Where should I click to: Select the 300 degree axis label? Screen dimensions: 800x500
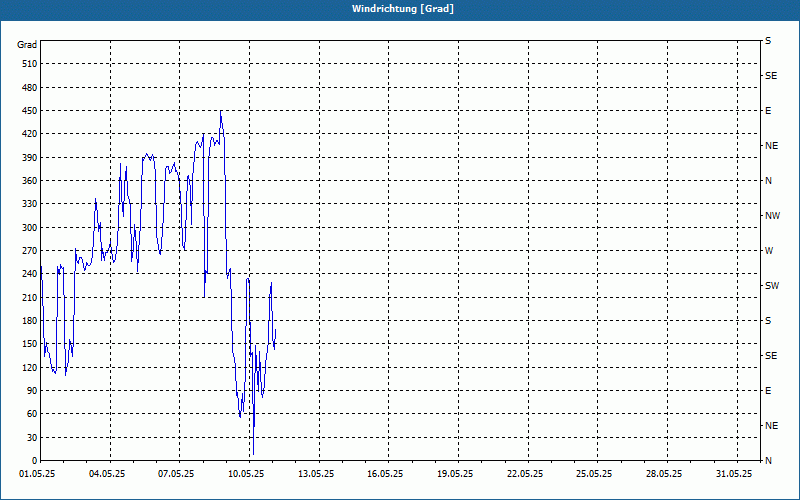[29, 228]
